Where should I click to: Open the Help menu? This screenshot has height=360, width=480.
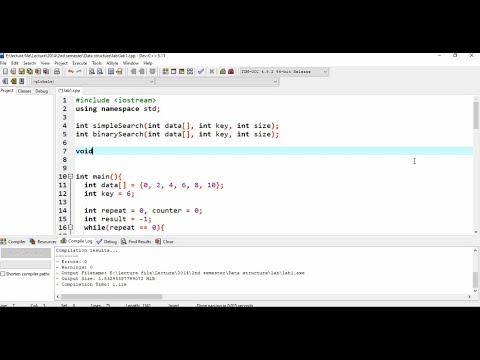click(x=148, y=63)
